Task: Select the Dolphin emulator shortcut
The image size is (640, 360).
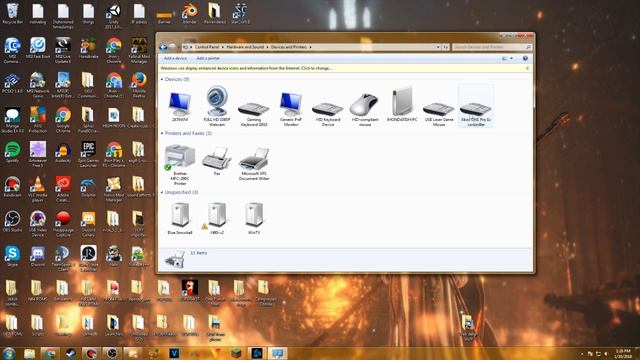Action: pyautogui.click(x=88, y=187)
